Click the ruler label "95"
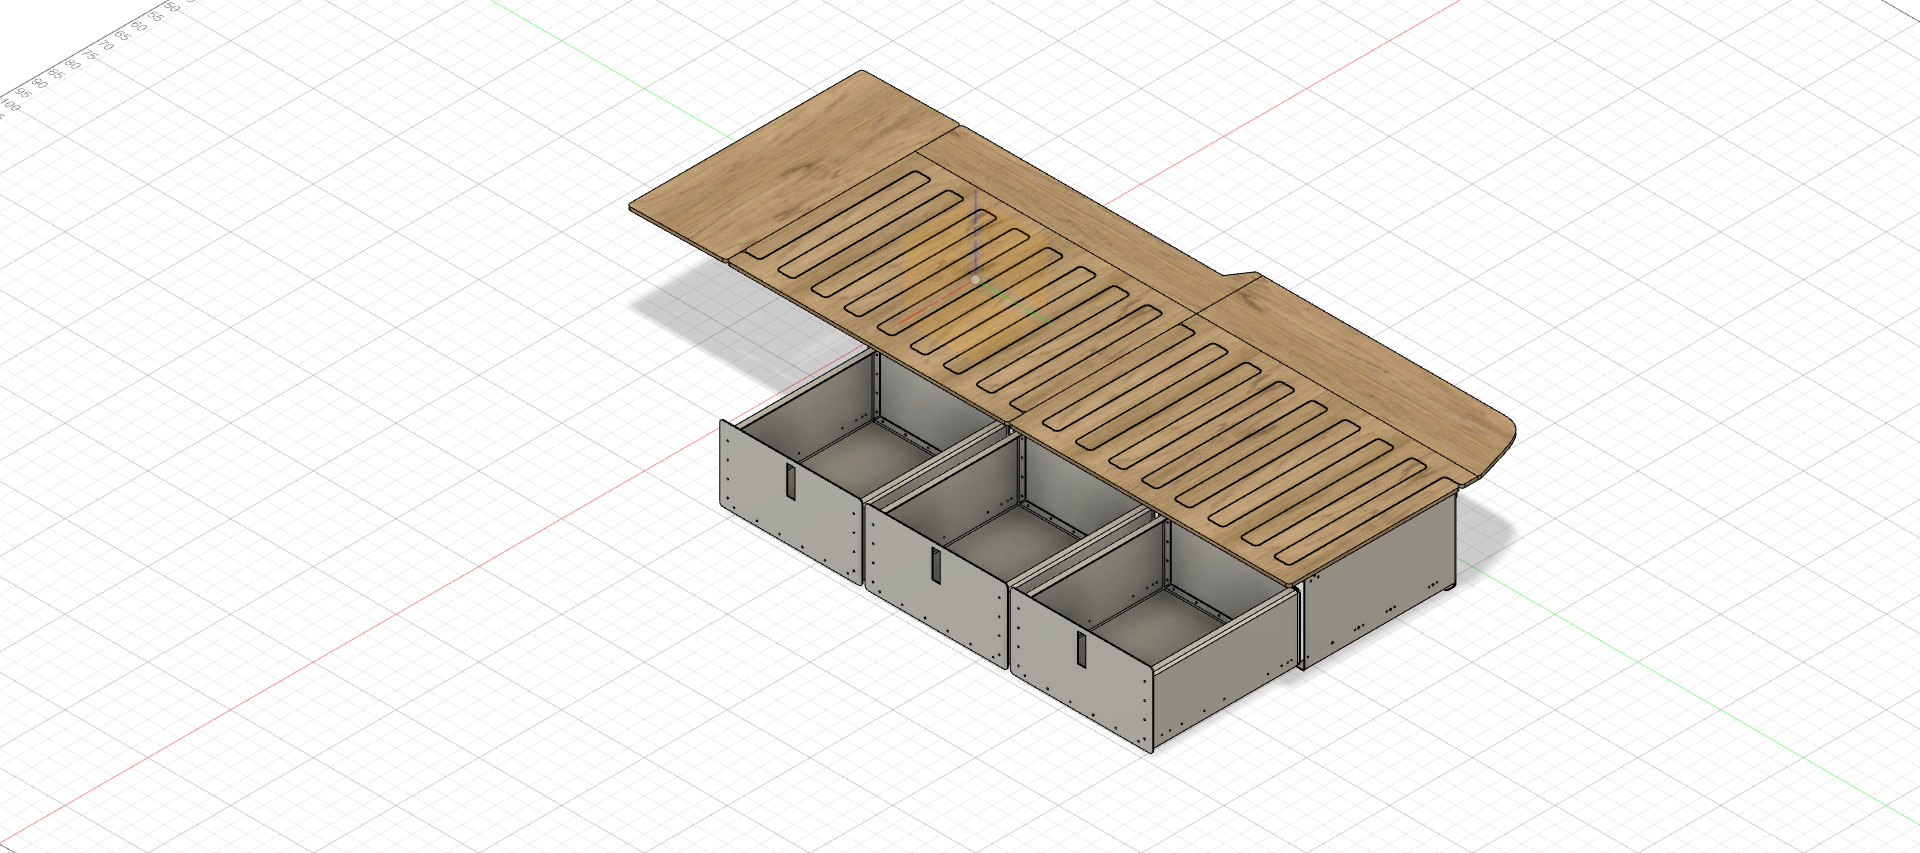1920x853 pixels. click(x=23, y=93)
